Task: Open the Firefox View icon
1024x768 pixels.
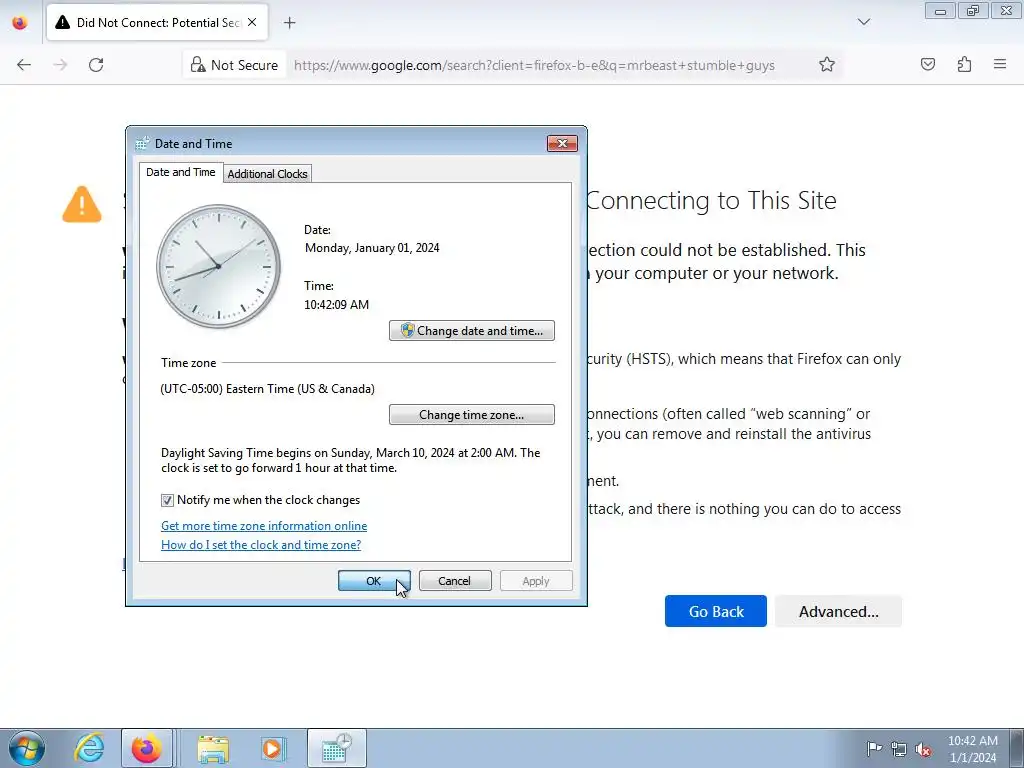Action: click(20, 22)
